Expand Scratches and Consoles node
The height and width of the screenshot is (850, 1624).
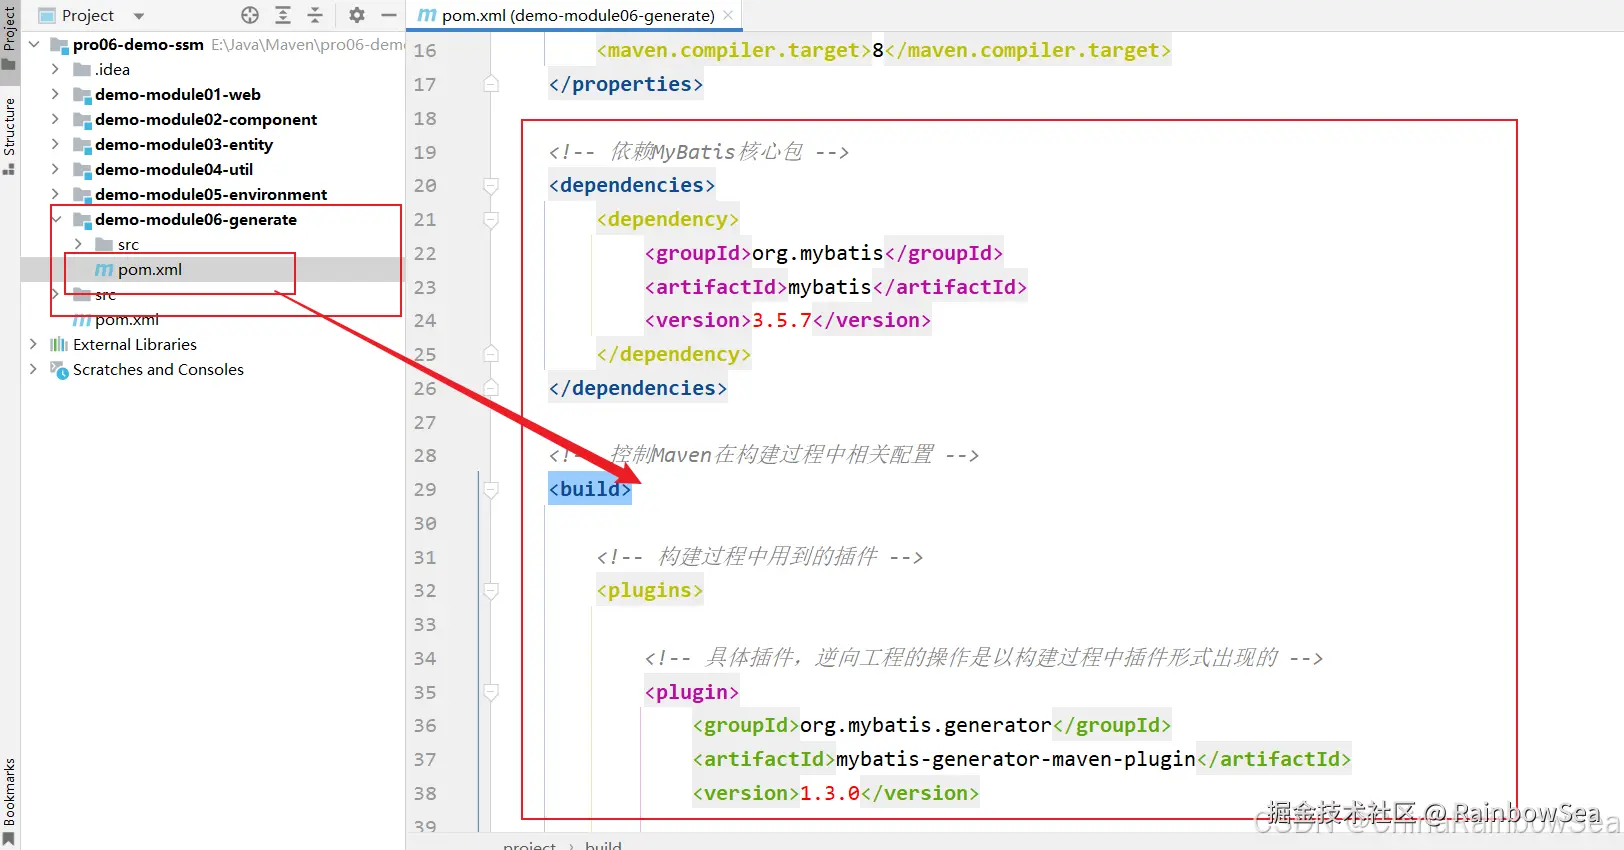pyautogui.click(x=33, y=369)
